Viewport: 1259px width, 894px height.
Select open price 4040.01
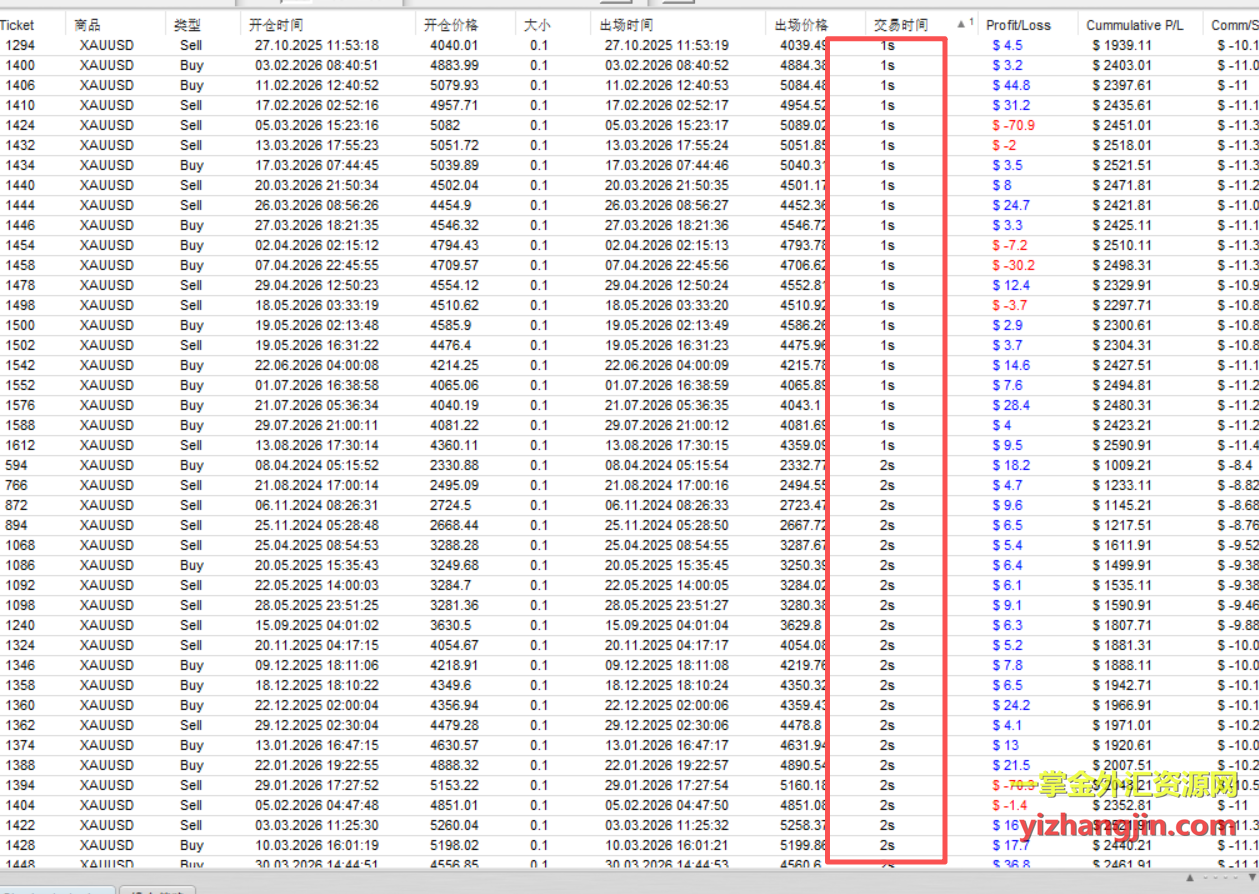454,45
